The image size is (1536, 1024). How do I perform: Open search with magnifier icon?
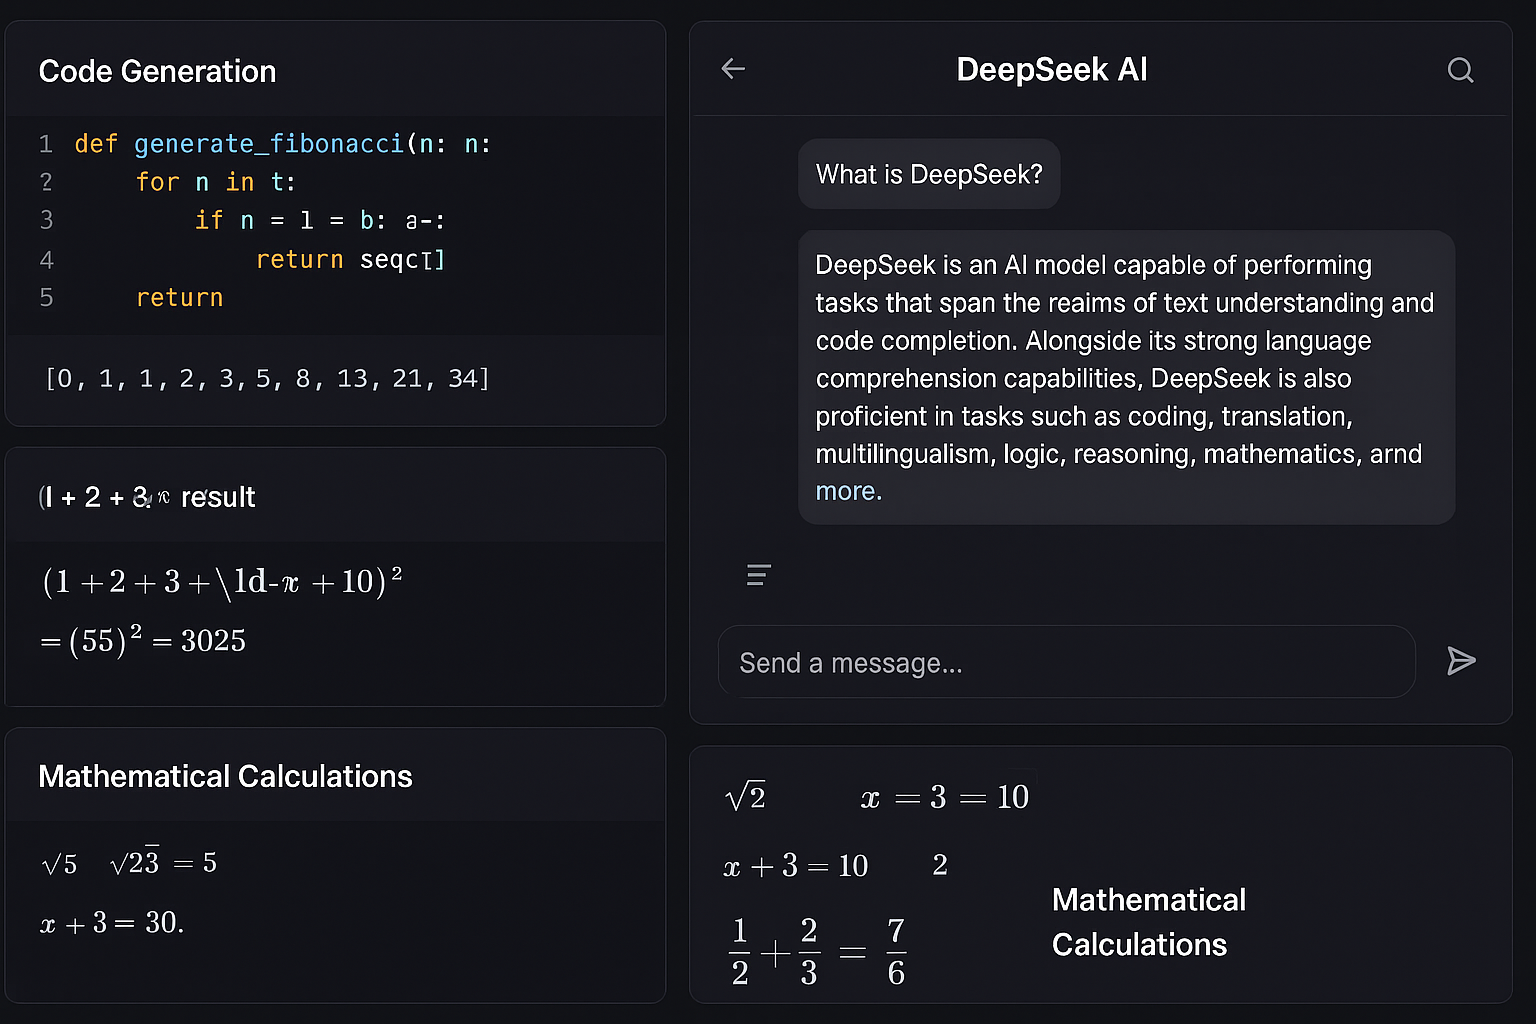1460,70
